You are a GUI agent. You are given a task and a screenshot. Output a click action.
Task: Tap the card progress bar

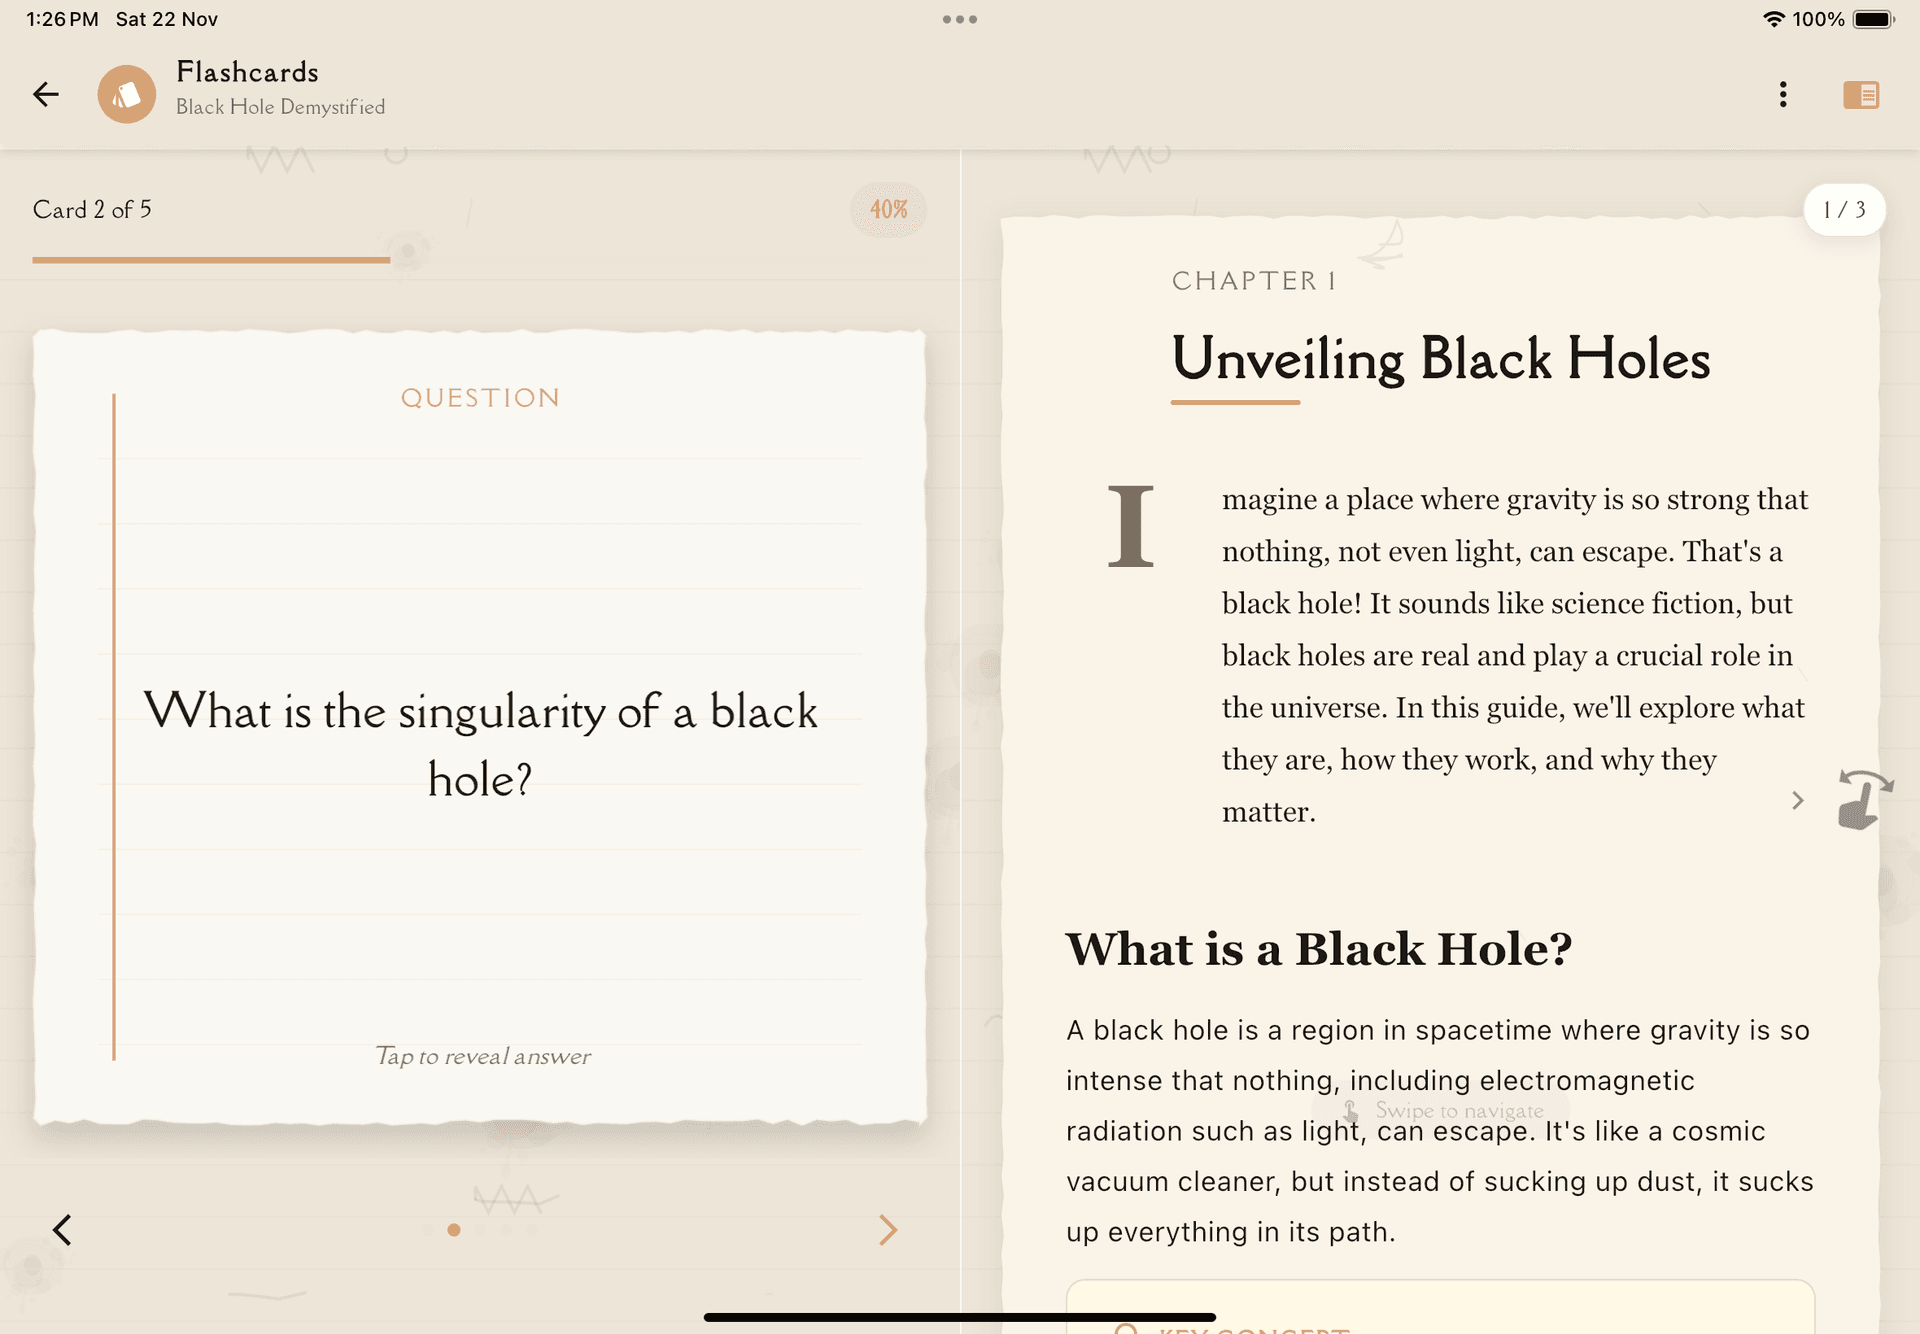pyautogui.click(x=211, y=260)
